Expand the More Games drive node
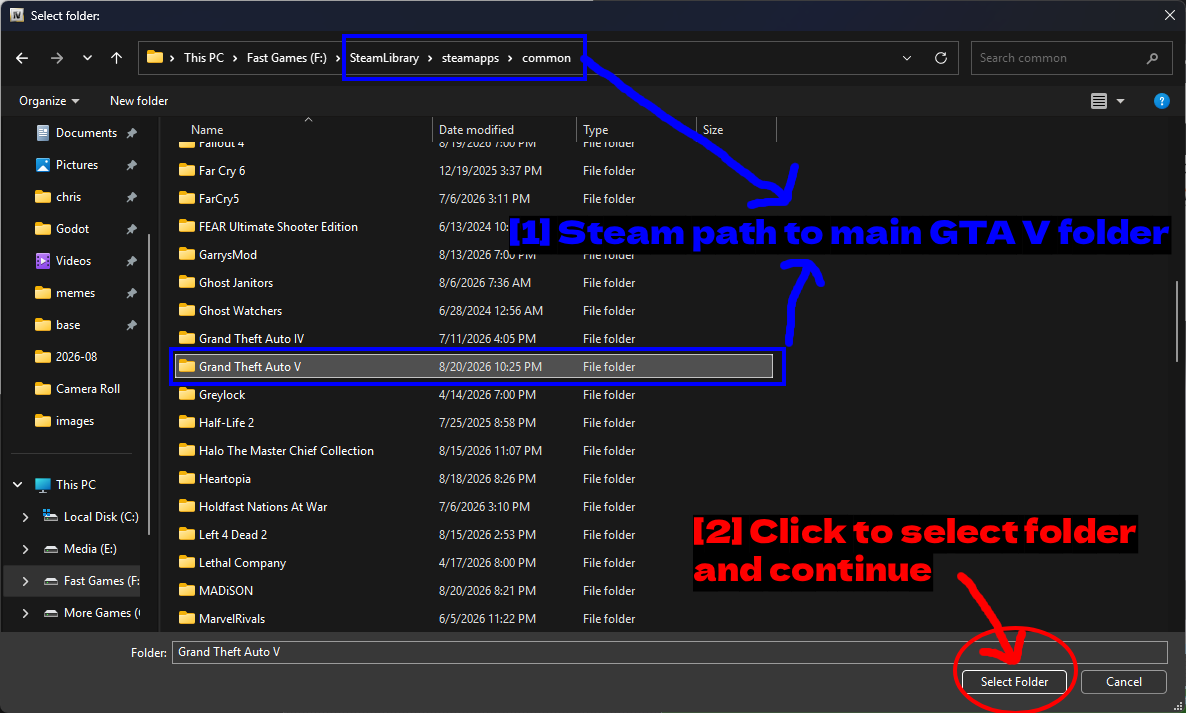Screen dimensions: 1186x713 [26, 613]
